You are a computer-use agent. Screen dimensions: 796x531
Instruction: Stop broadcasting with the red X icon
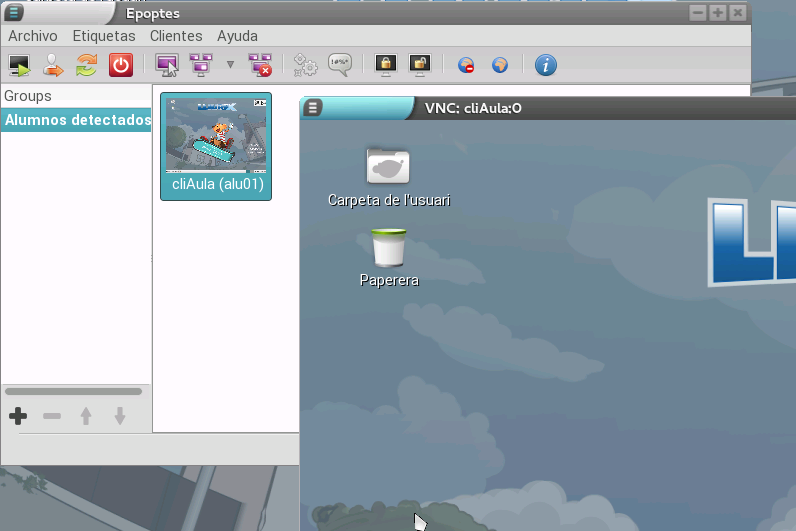(260, 66)
